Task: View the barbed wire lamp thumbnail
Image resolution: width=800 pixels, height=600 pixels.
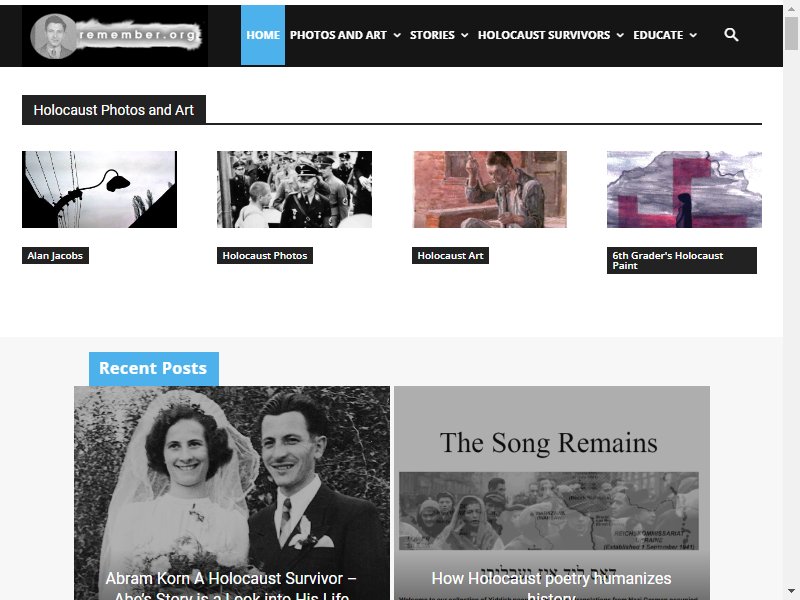Action: pos(99,189)
